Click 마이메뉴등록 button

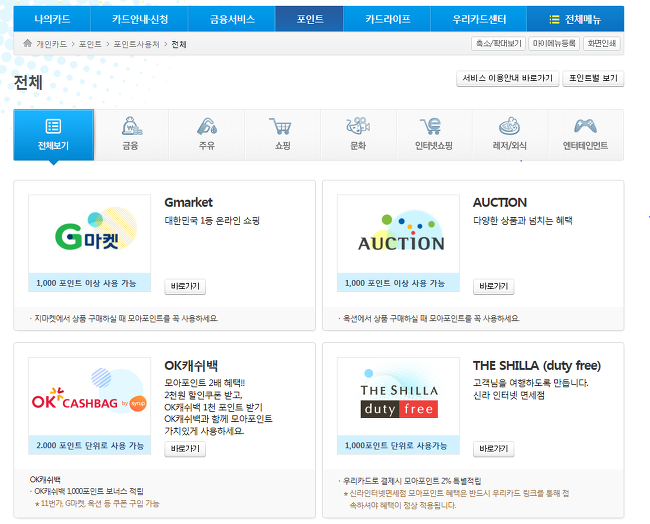554,44
